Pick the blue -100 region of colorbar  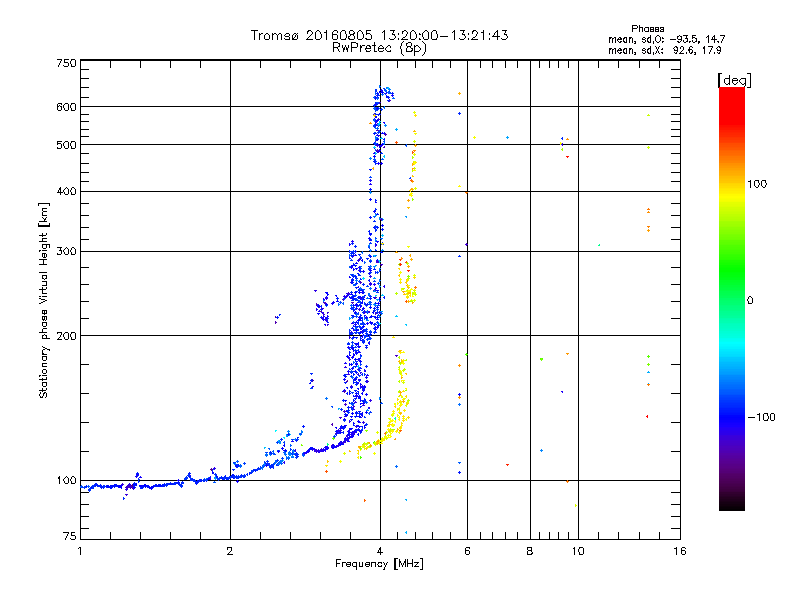click(x=732, y=417)
